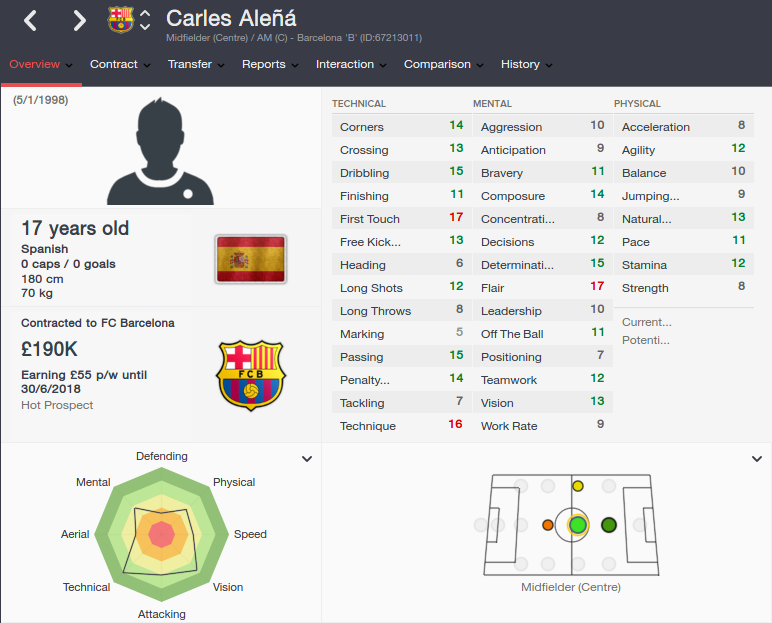Image resolution: width=772 pixels, height=623 pixels.
Task: Open the Contract dropdown menu
Action: tap(120, 65)
